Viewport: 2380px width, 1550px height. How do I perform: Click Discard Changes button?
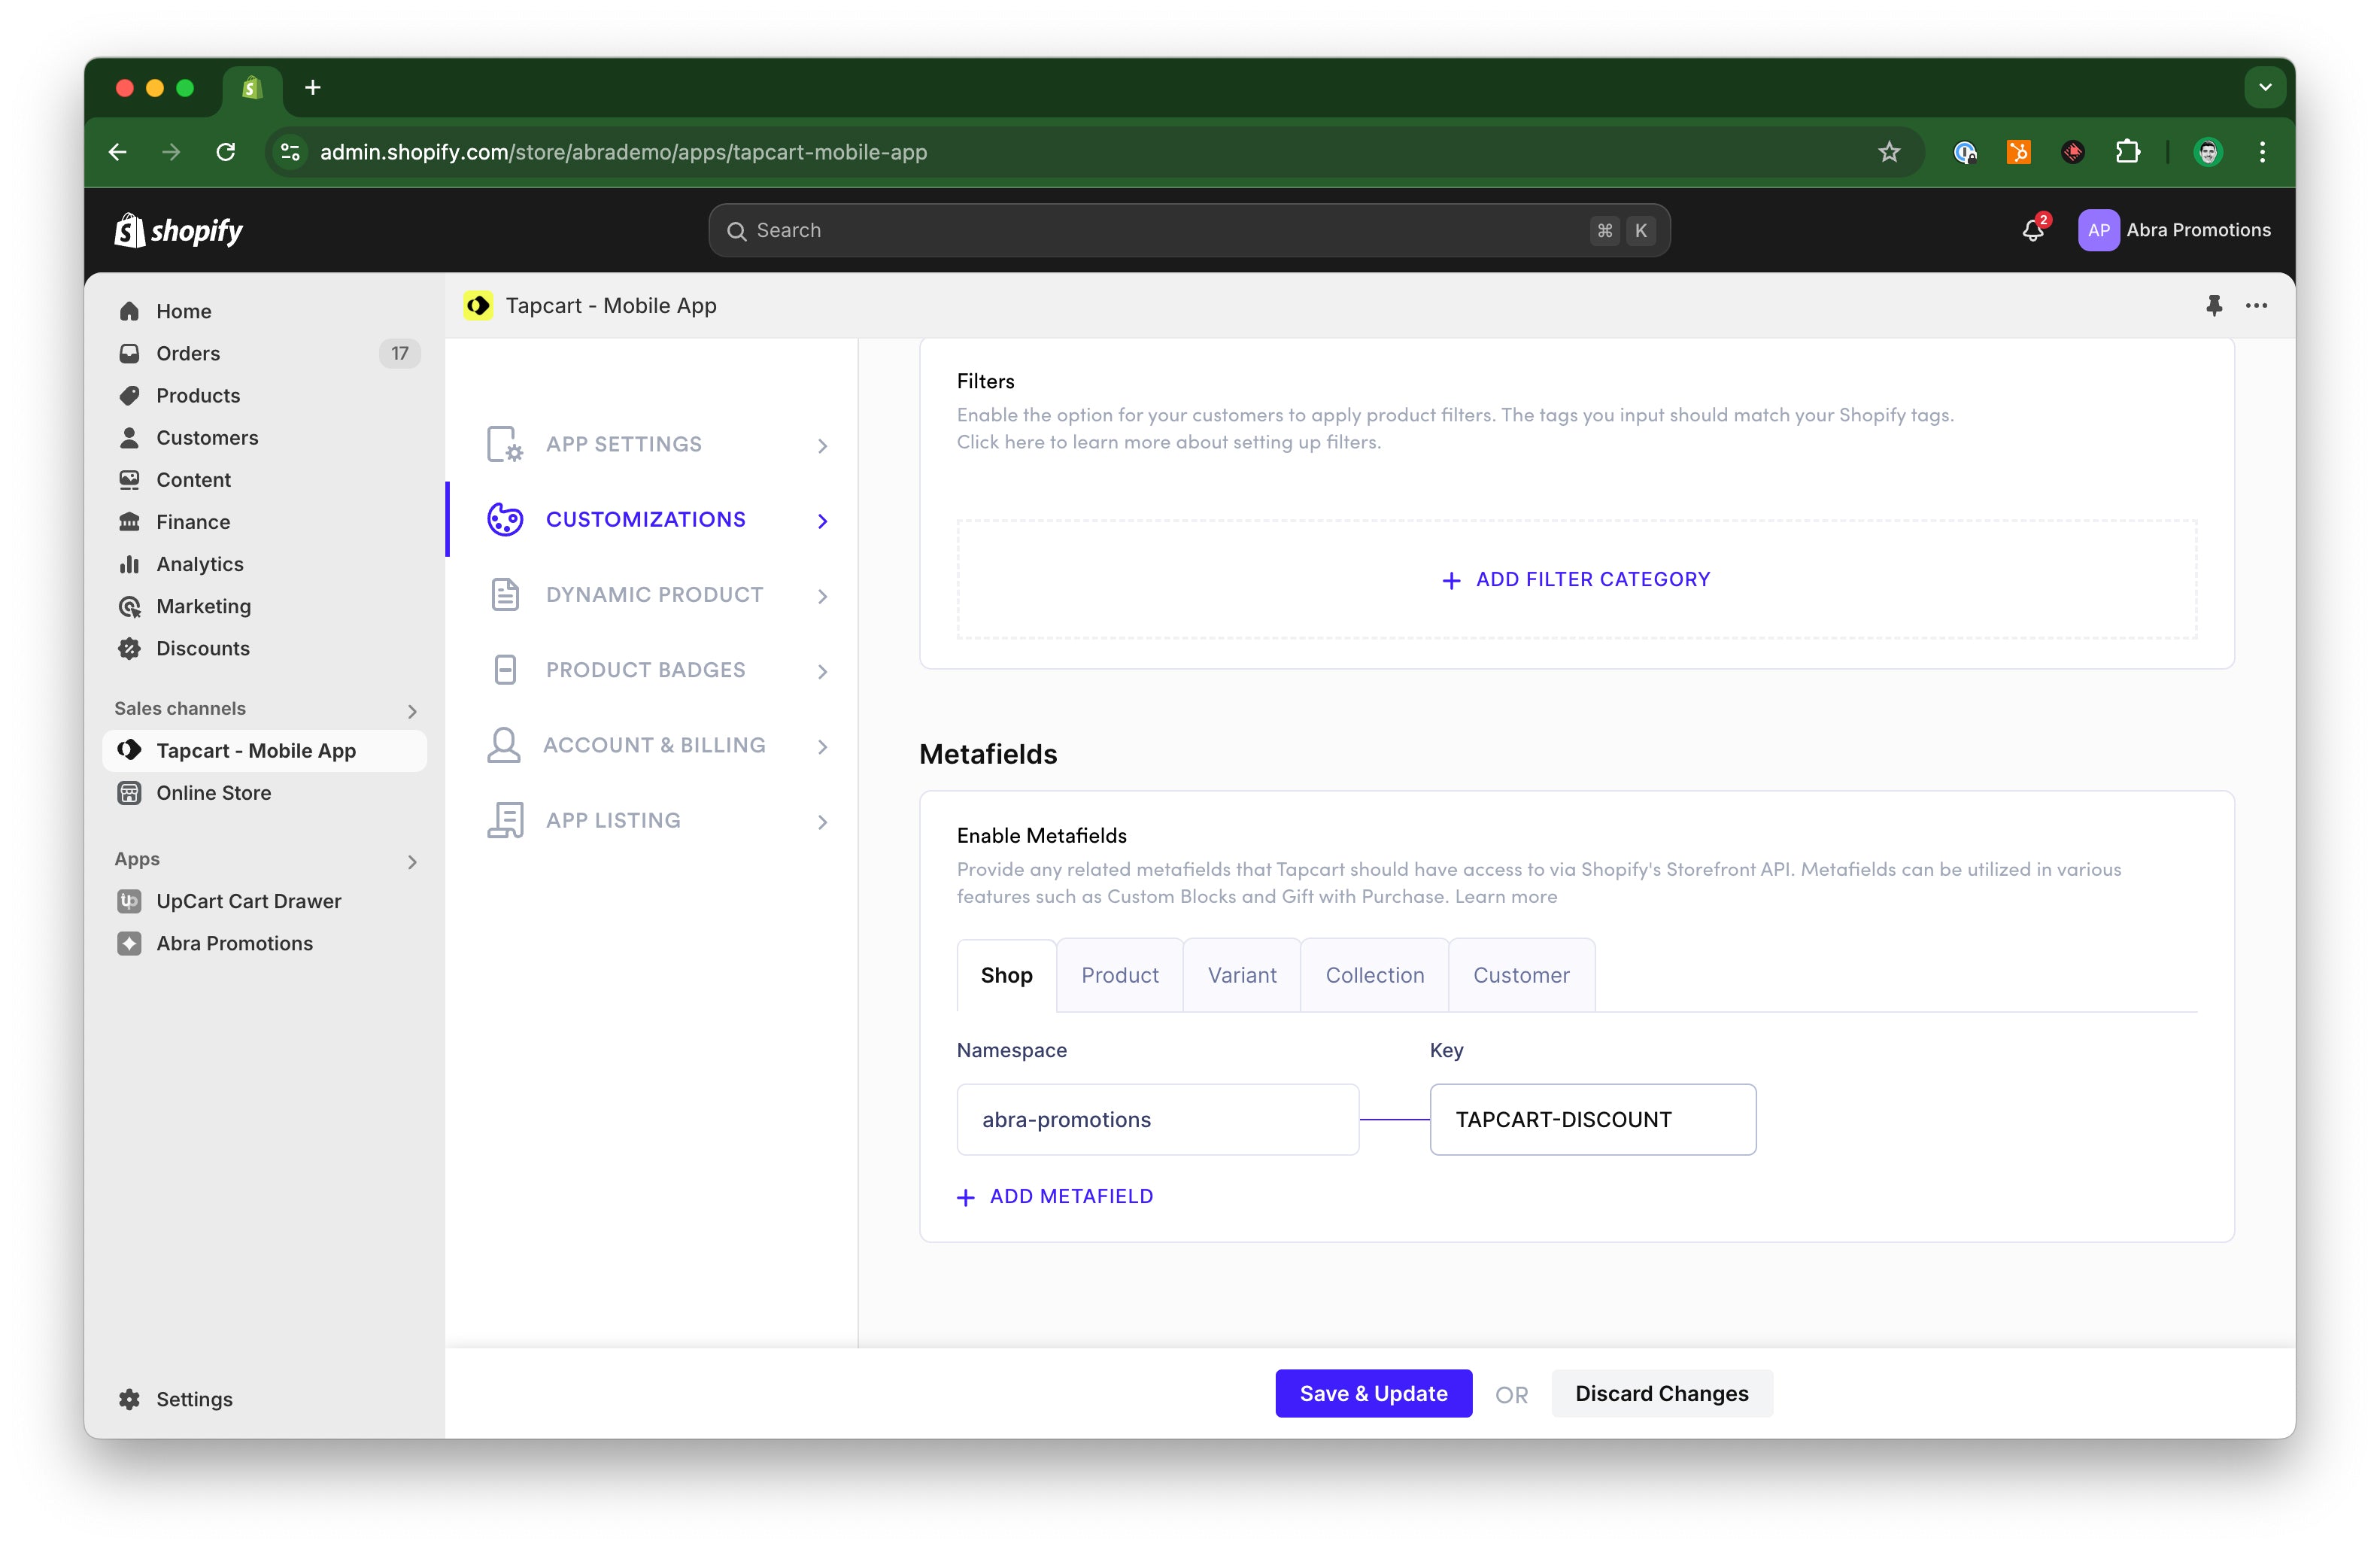pyautogui.click(x=1662, y=1393)
